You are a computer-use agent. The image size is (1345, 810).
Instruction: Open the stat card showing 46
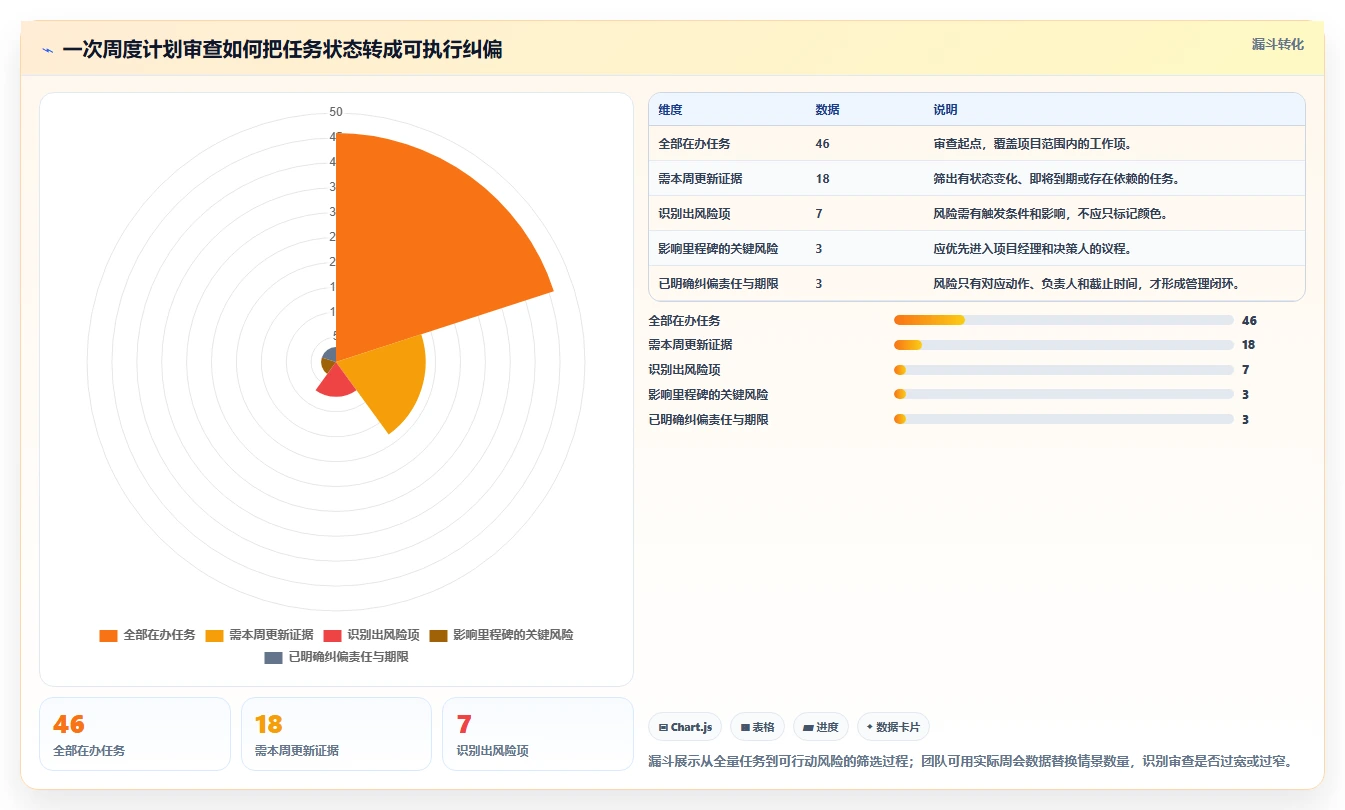[x=135, y=734]
